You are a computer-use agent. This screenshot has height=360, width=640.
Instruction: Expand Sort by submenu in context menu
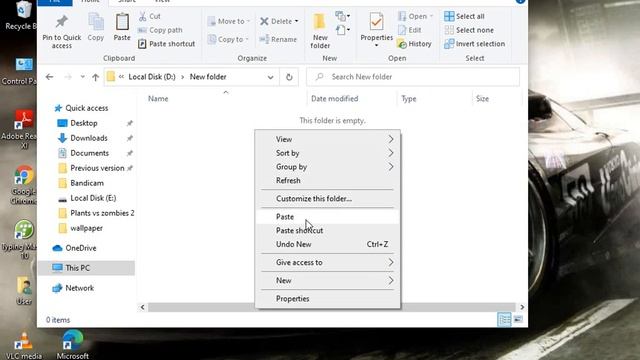point(327,153)
